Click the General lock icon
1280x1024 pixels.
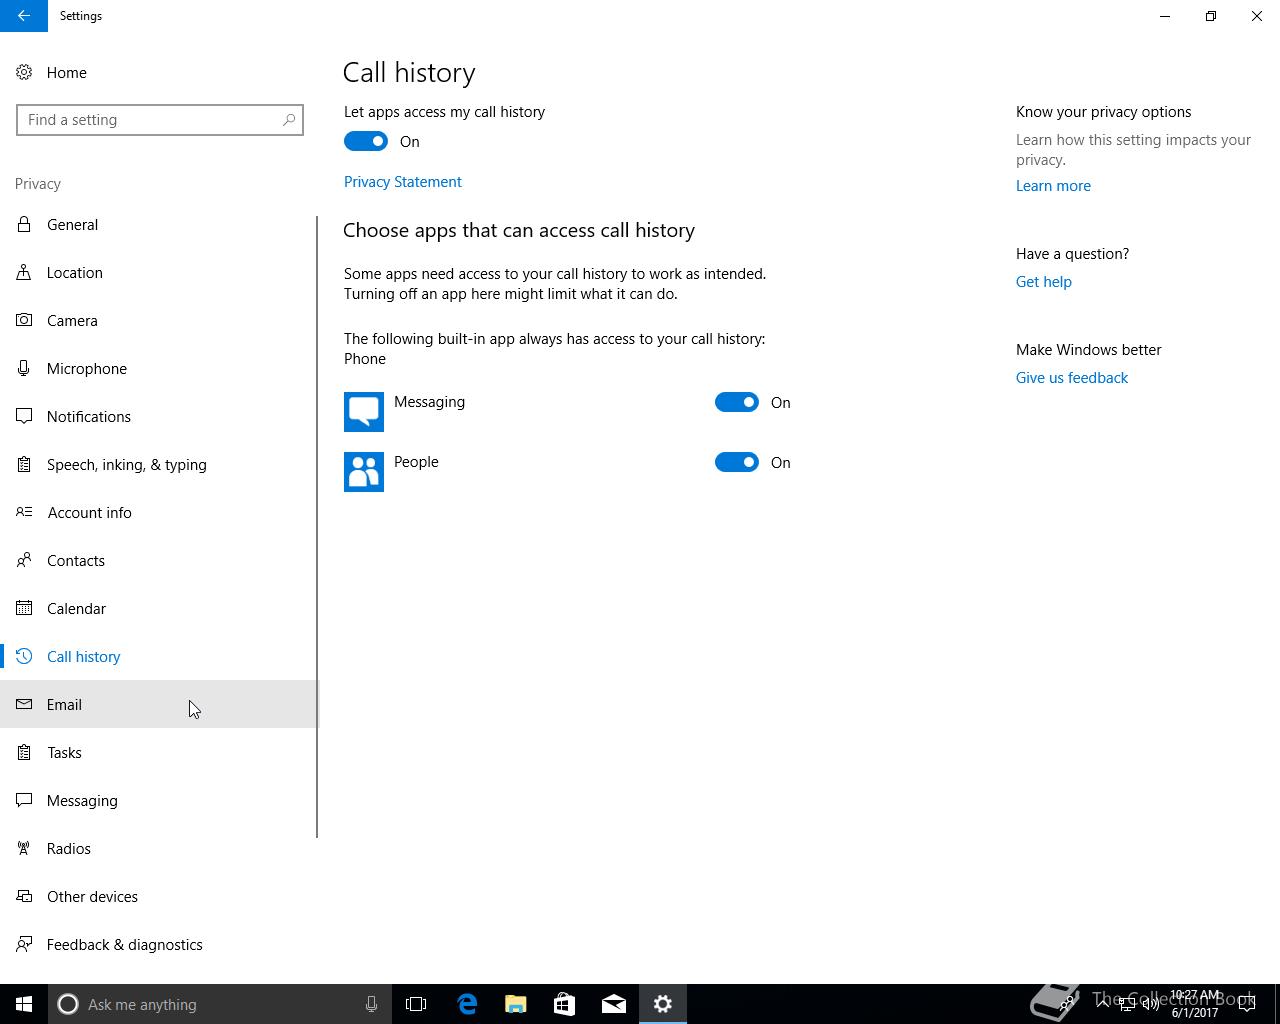[x=24, y=224]
